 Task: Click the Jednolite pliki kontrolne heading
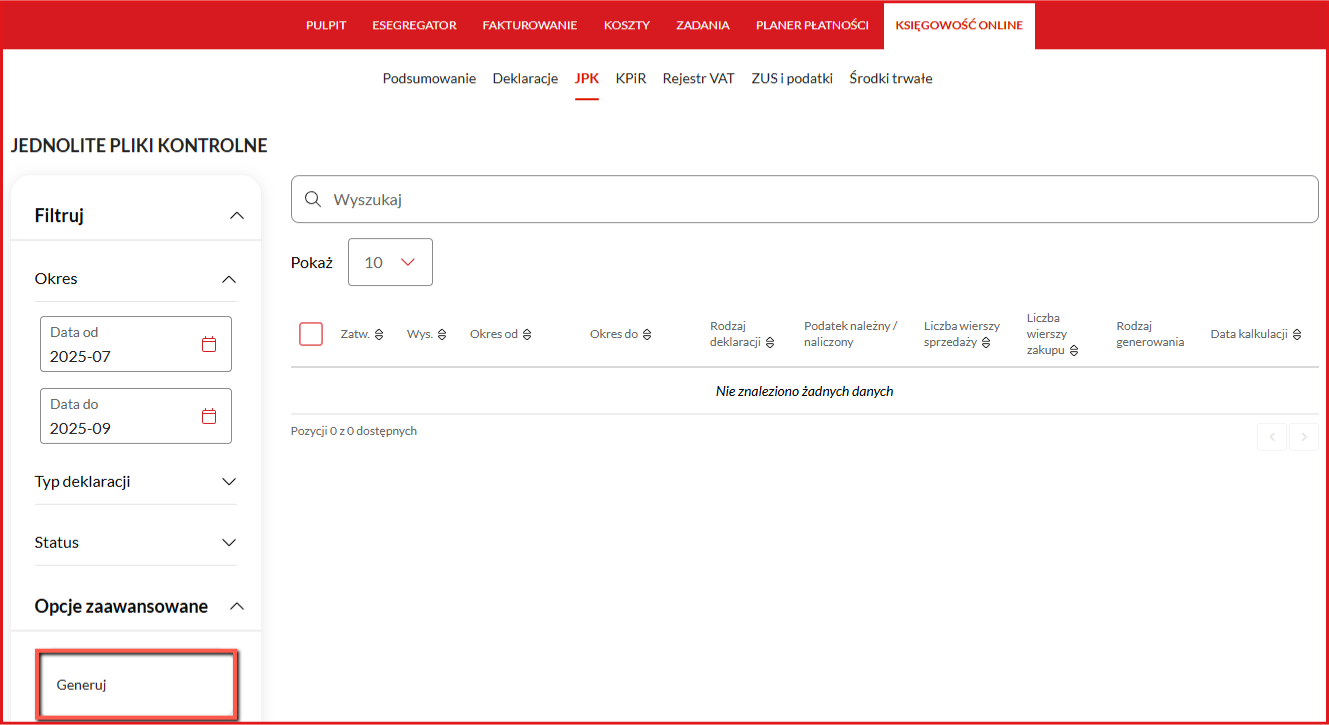(x=139, y=146)
